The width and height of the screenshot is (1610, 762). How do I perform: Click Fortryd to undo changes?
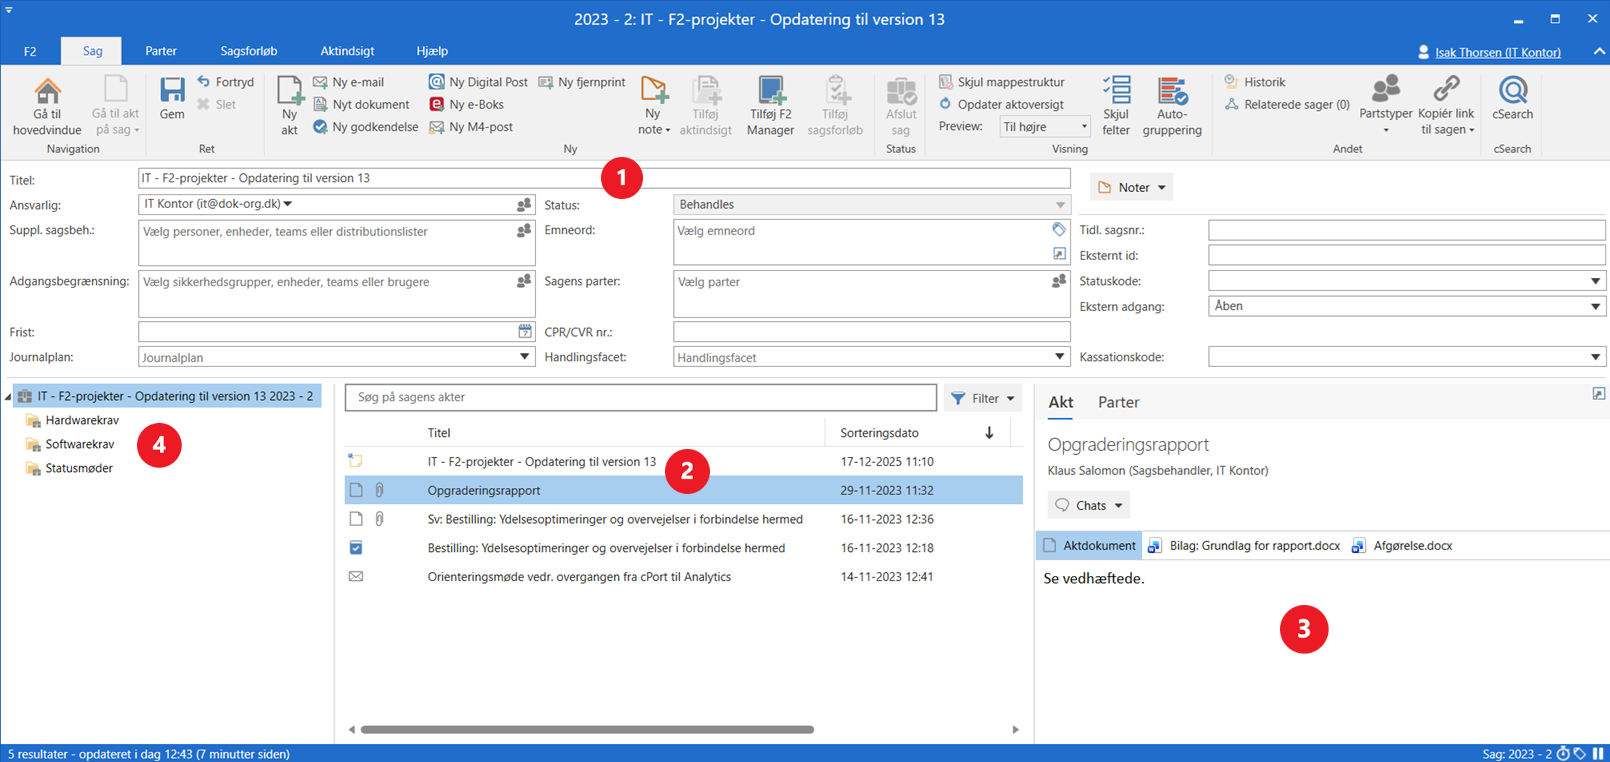(x=225, y=82)
